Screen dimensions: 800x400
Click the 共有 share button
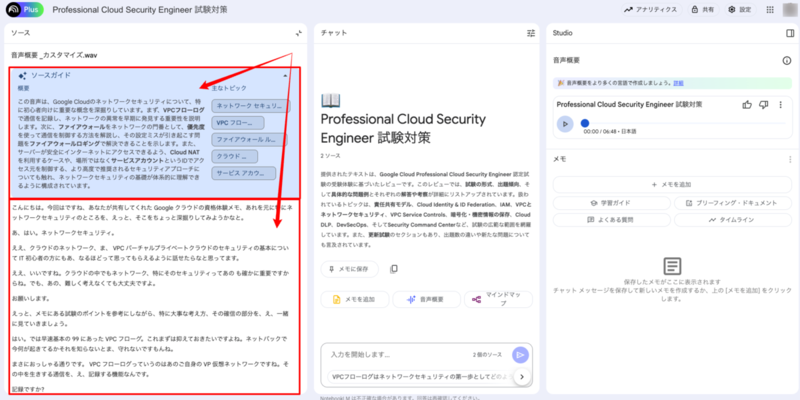coord(703,10)
